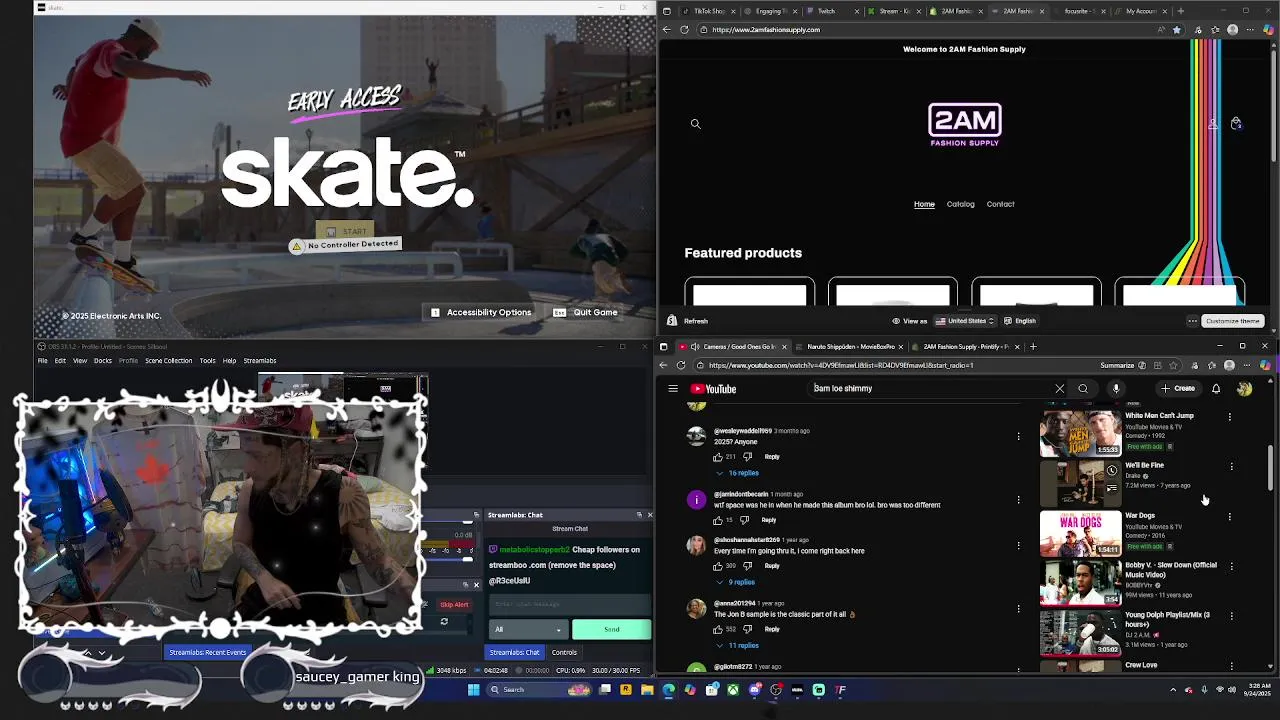Switch to the Controls dock tab in OBS
Screen dimensions: 1280x720
[564, 653]
